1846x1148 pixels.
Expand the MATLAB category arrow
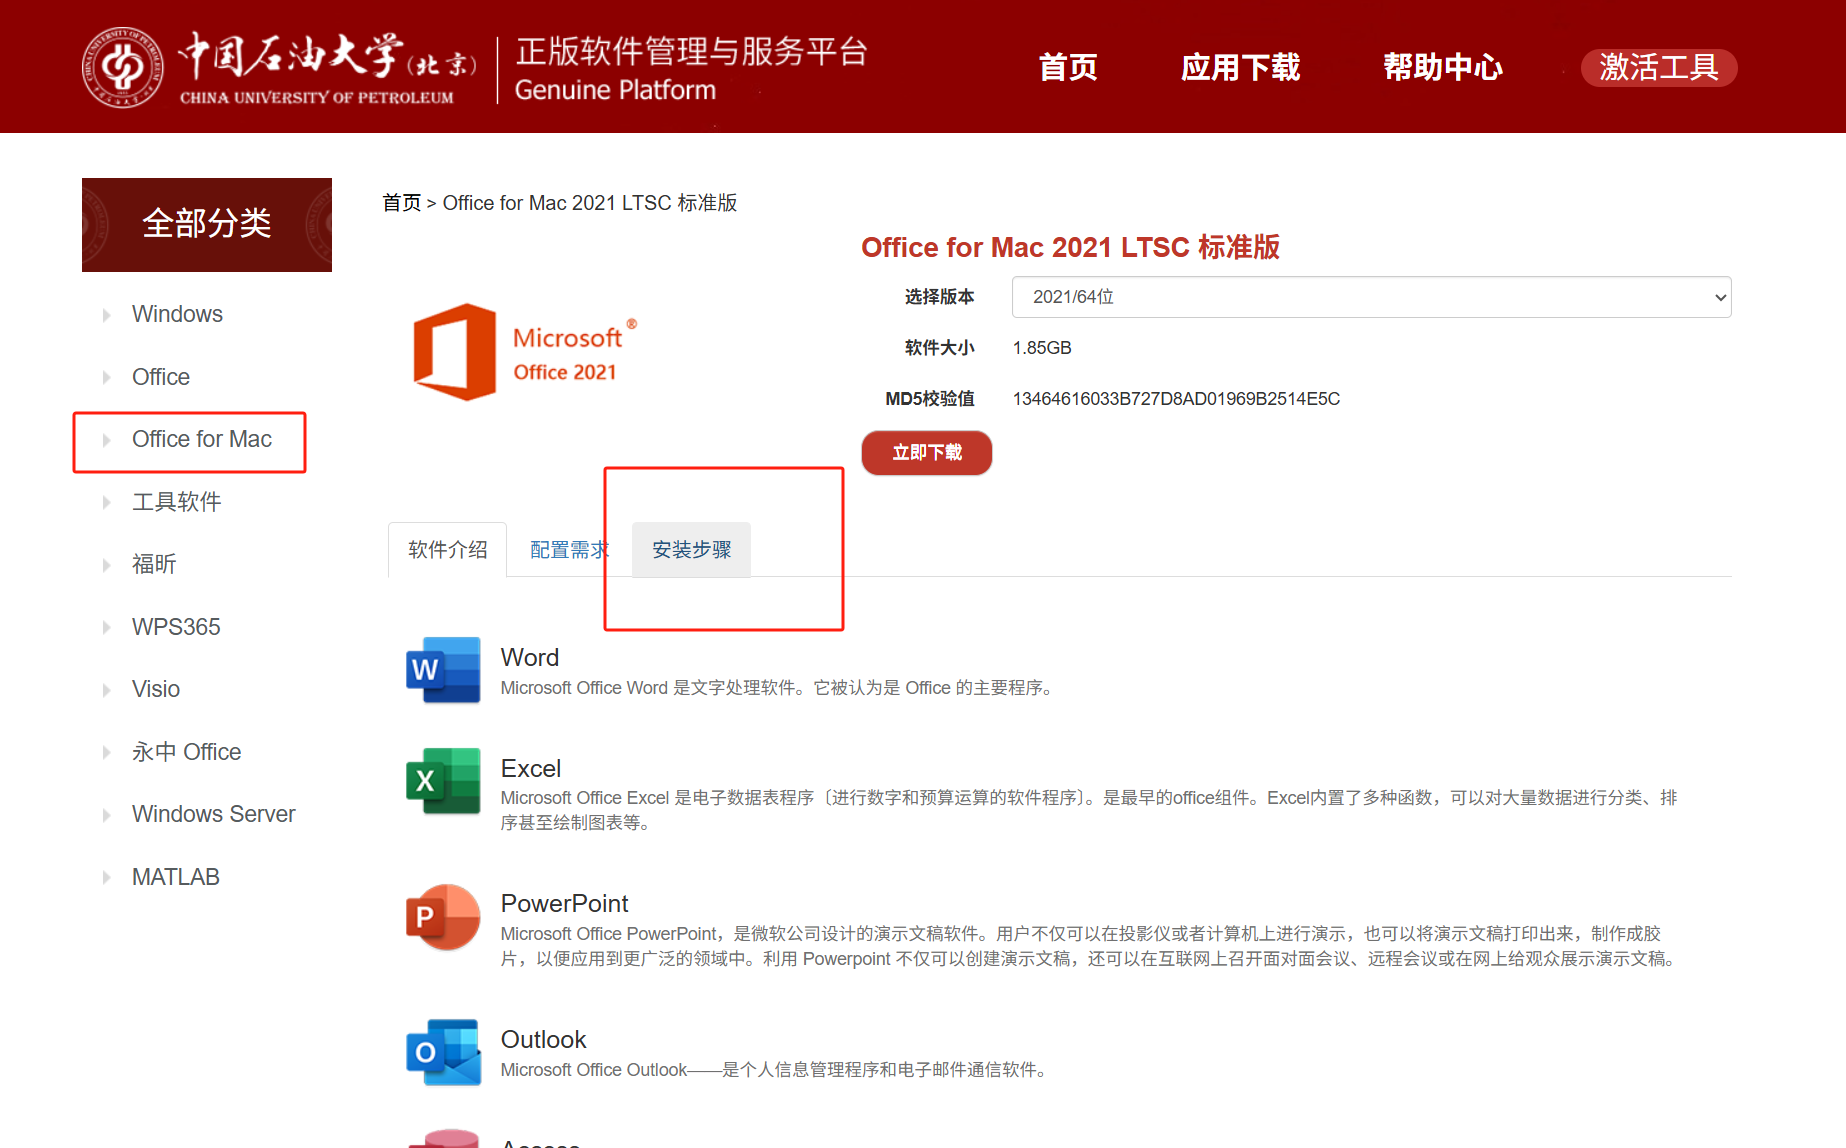tap(106, 878)
